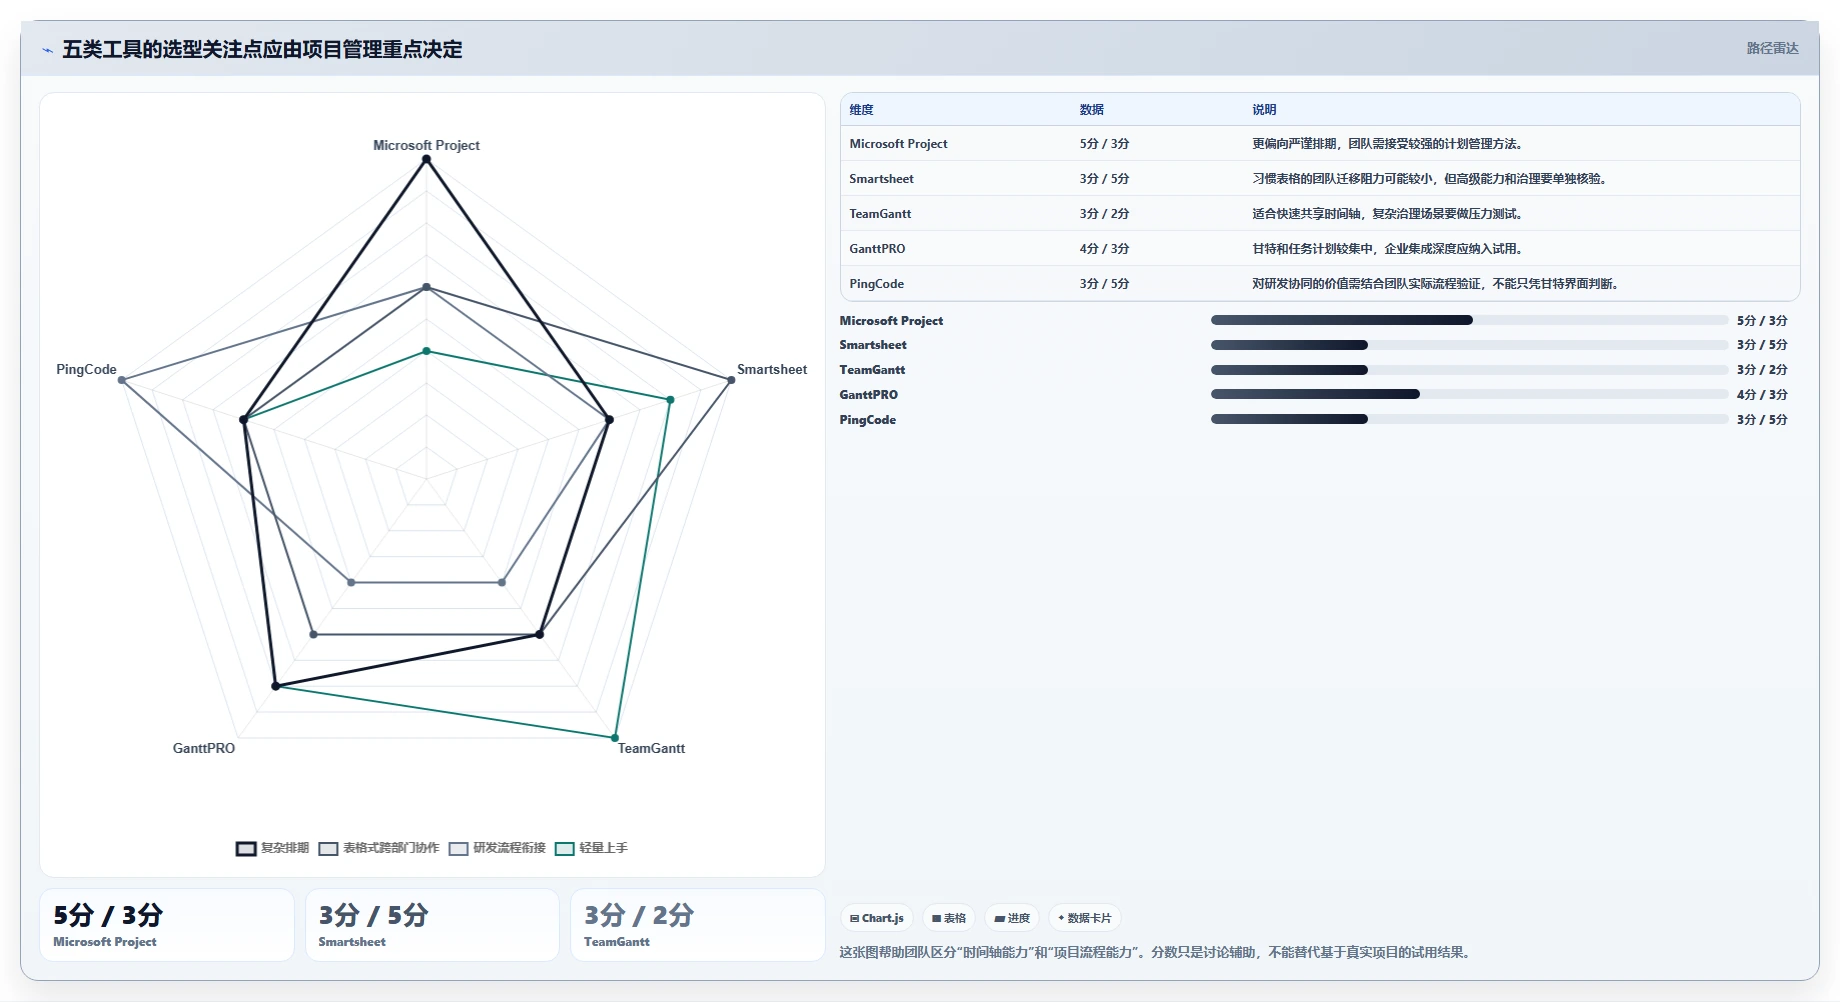Click the green data point at TeamGantt vertex
The width and height of the screenshot is (1840, 1002).
coord(615,738)
